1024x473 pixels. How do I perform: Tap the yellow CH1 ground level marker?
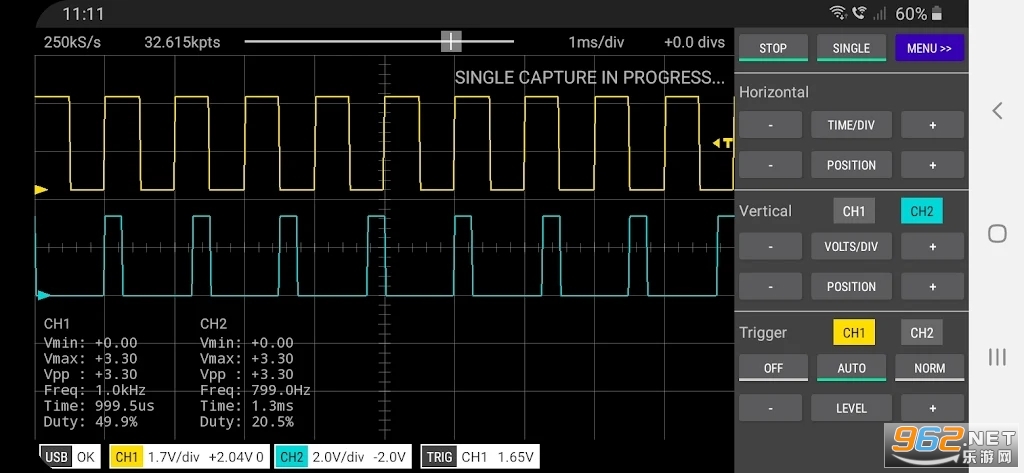tap(41, 189)
